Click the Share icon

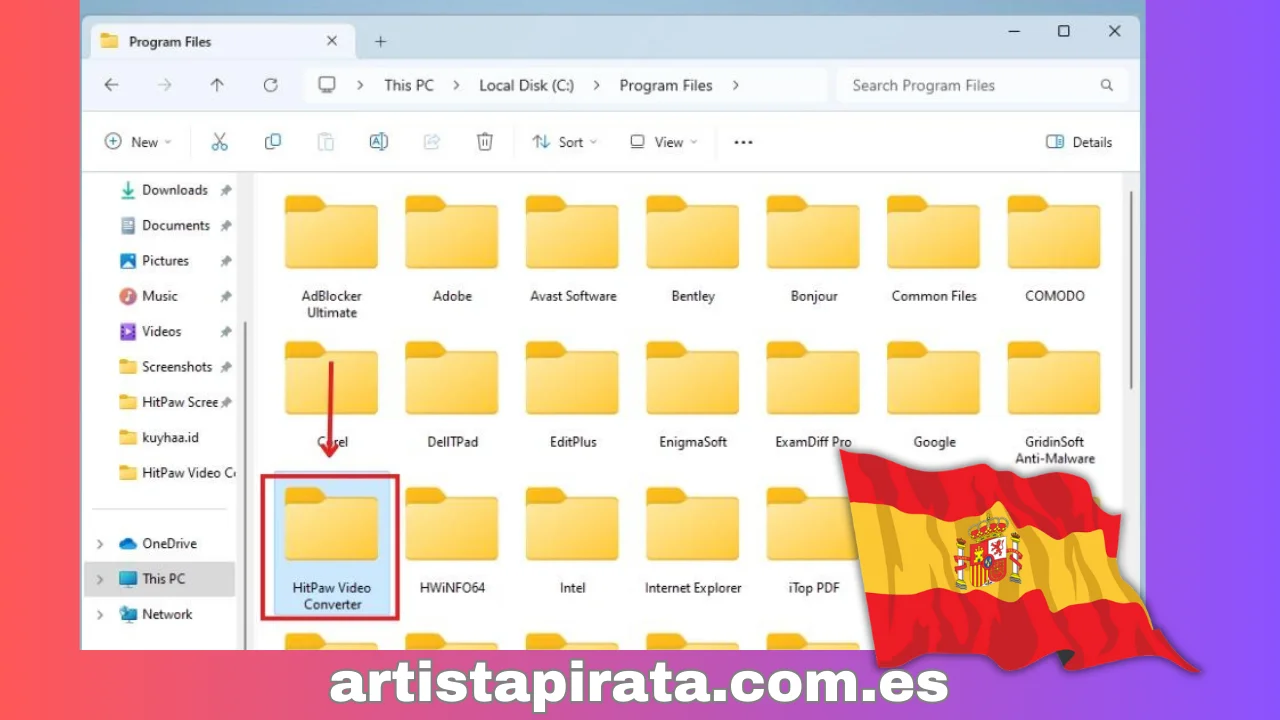pos(432,142)
